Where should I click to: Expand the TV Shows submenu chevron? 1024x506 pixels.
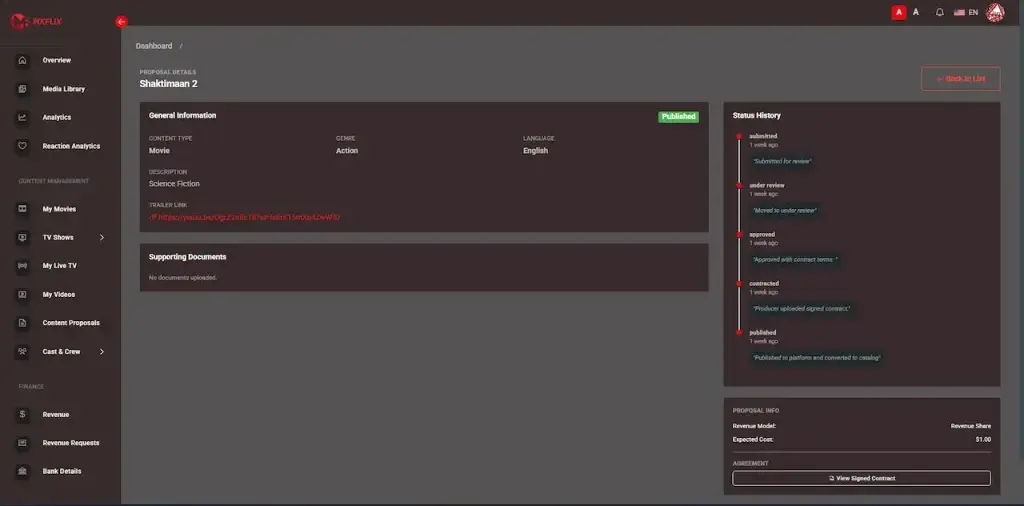102,238
